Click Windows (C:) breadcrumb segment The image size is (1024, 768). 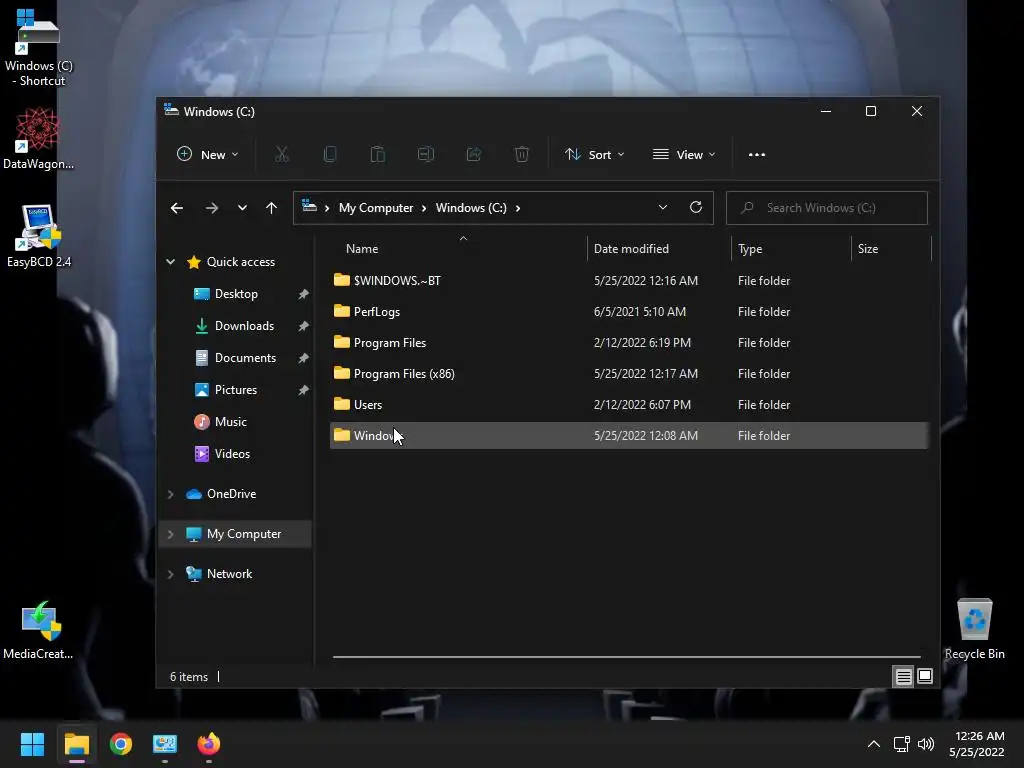pyautogui.click(x=471, y=208)
